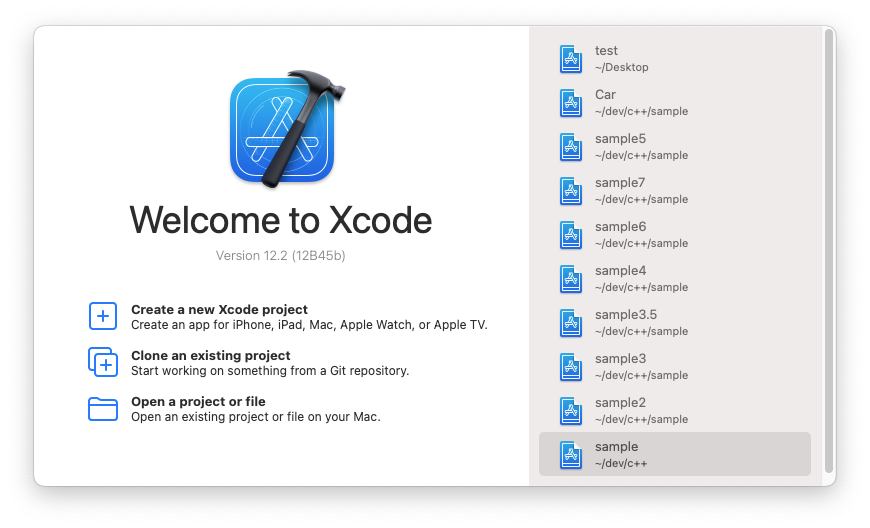The image size is (870, 528).
Task: Select recent project sample7
Action: [x=675, y=191]
